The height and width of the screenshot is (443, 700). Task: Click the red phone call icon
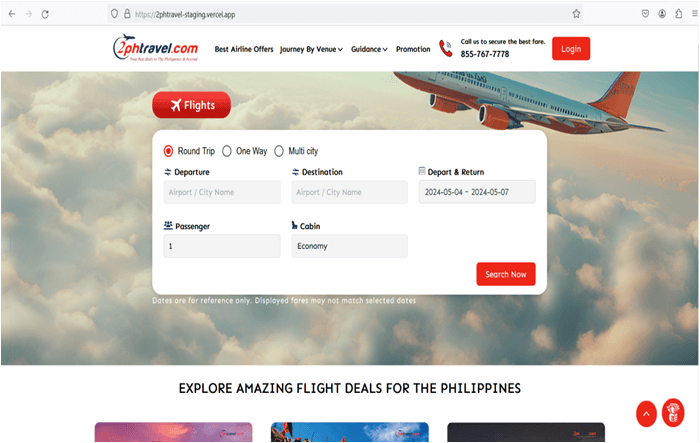[x=446, y=48]
